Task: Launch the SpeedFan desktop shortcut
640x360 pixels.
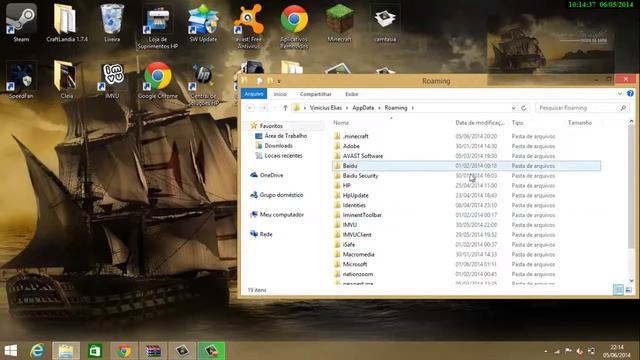Action: [x=21, y=80]
